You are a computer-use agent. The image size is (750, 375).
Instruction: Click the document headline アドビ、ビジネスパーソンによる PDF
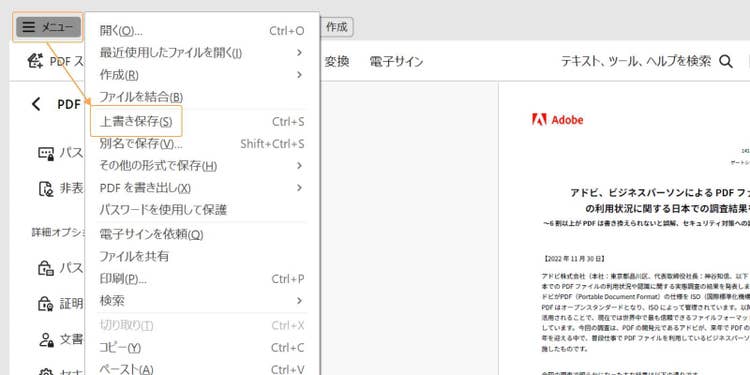pos(660,193)
